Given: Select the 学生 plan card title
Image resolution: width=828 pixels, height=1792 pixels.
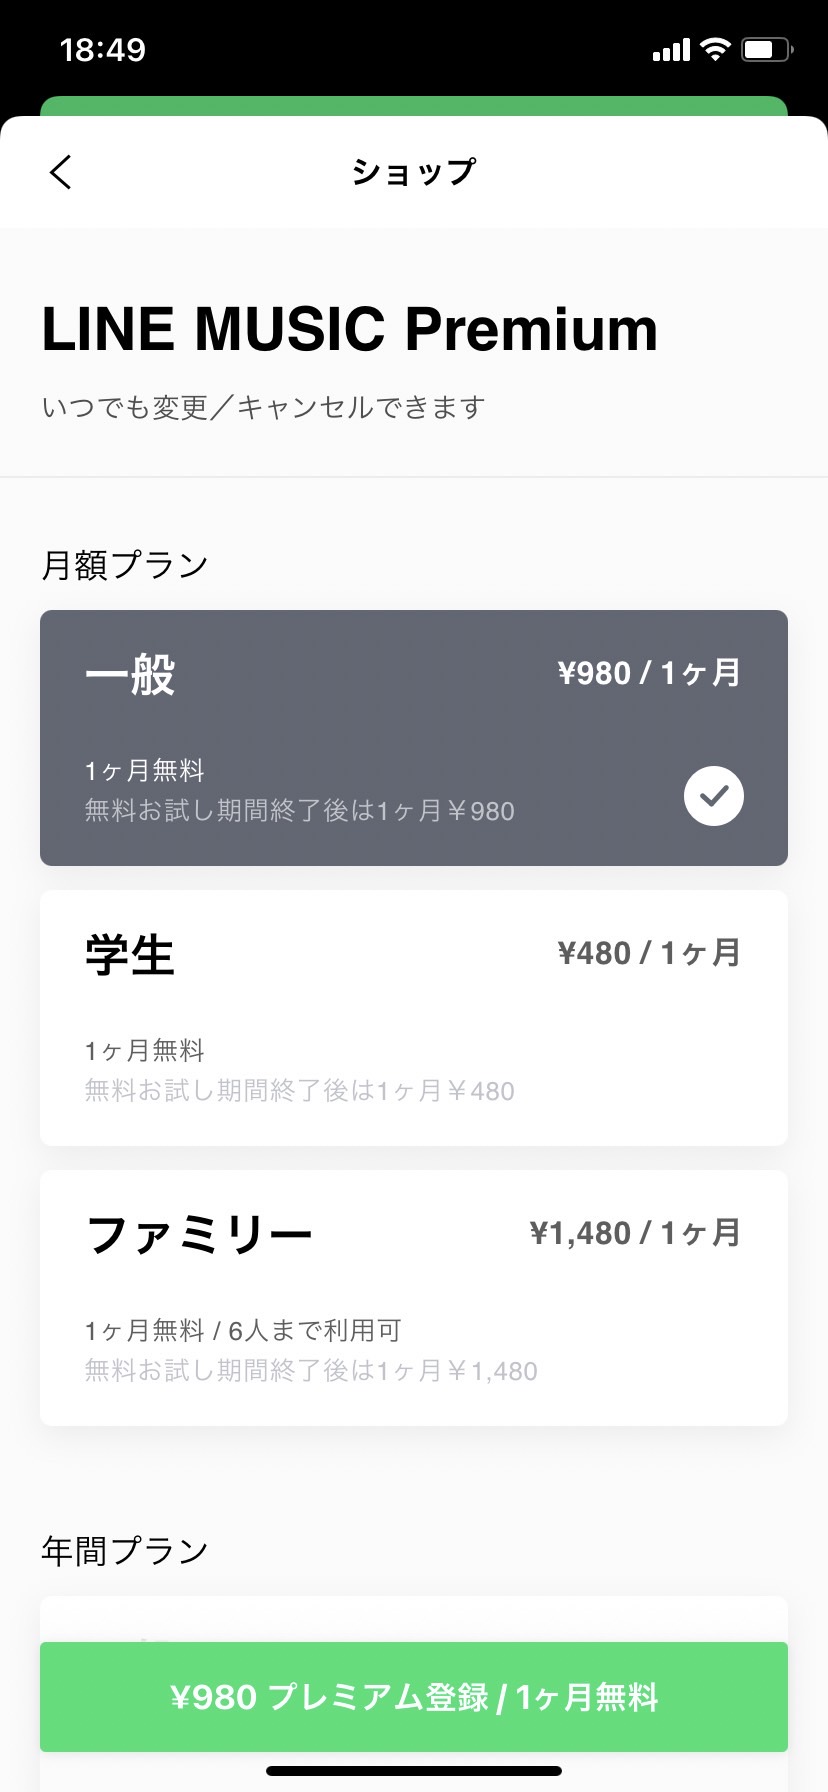Looking at the screenshot, I should click(x=130, y=955).
